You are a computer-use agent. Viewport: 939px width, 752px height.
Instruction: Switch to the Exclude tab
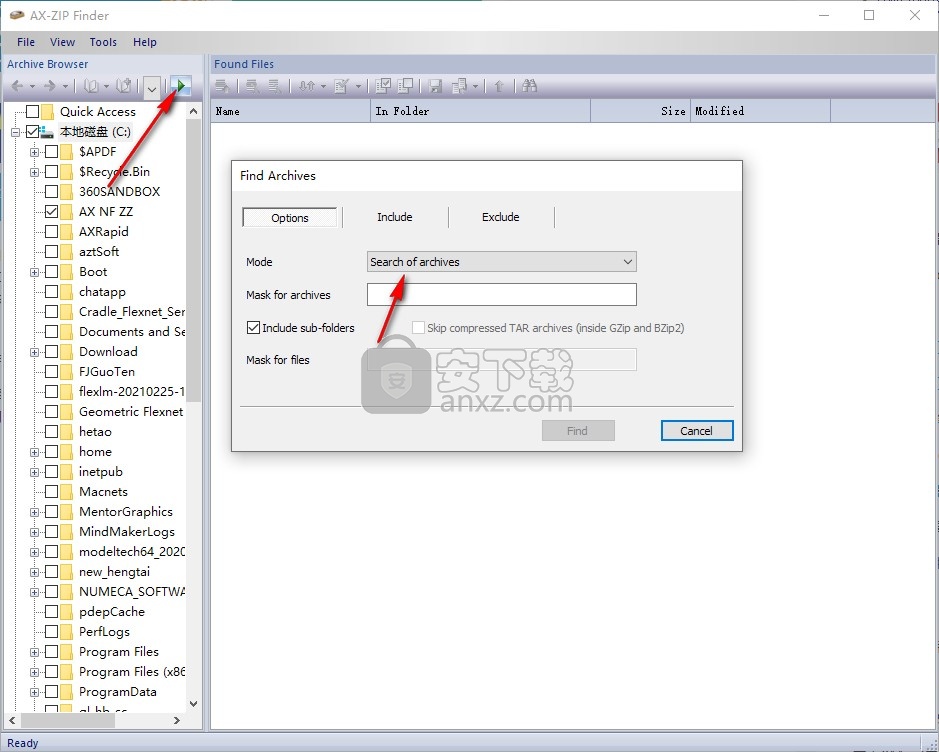coord(501,217)
